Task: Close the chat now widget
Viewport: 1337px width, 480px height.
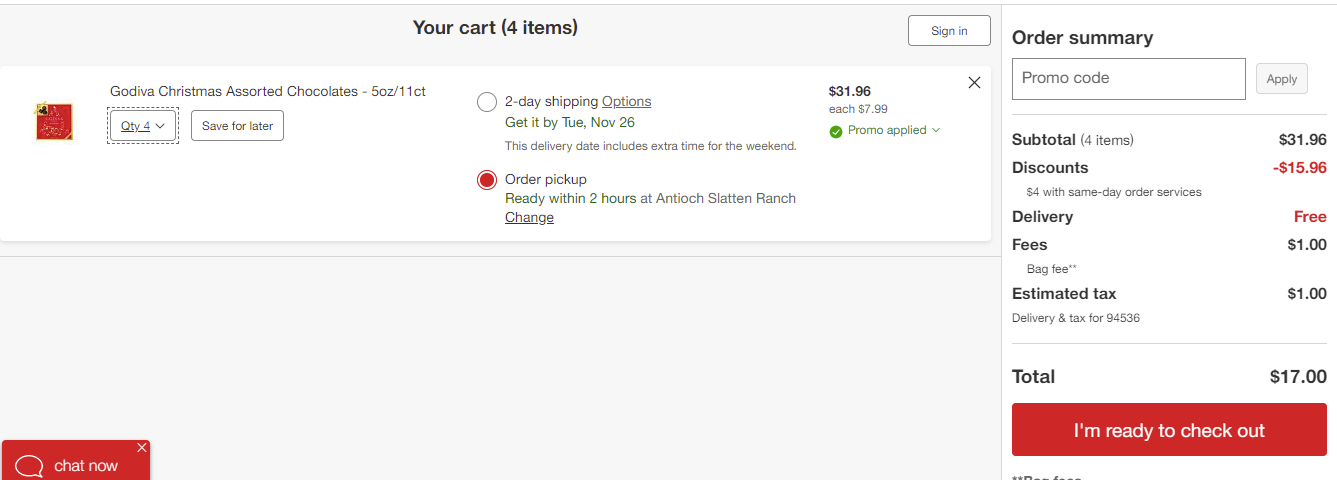Action: [x=142, y=447]
